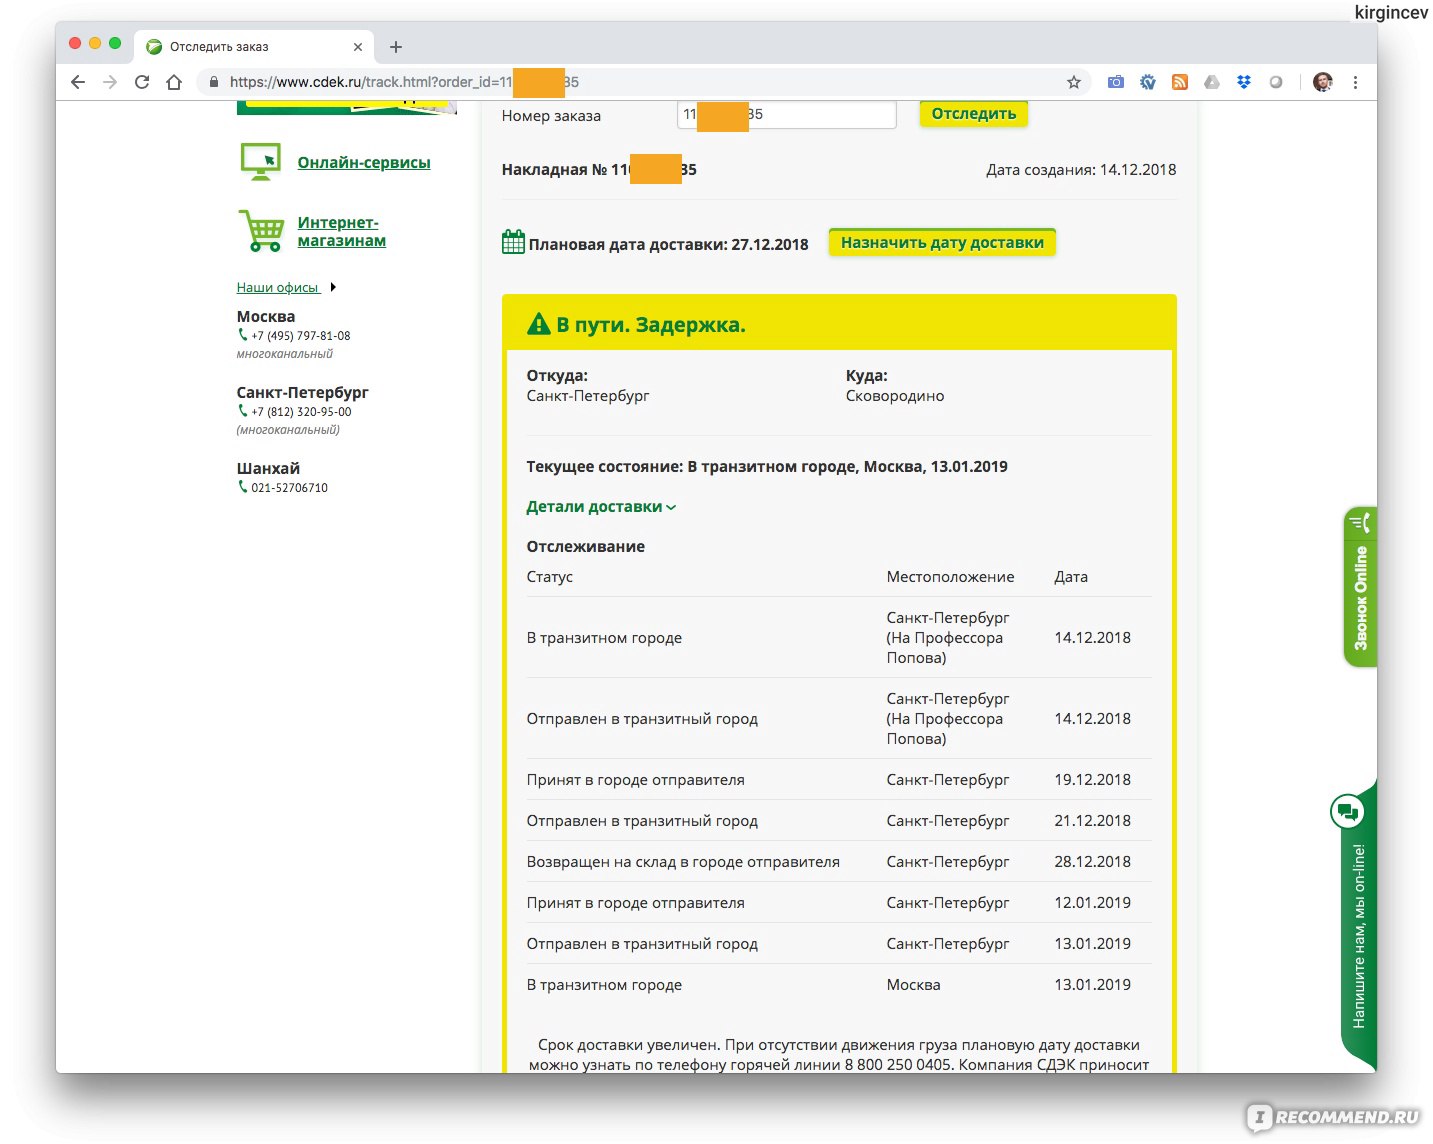Bookmark this page with the star icon
The image size is (1433, 1144).
coord(1074,82)
